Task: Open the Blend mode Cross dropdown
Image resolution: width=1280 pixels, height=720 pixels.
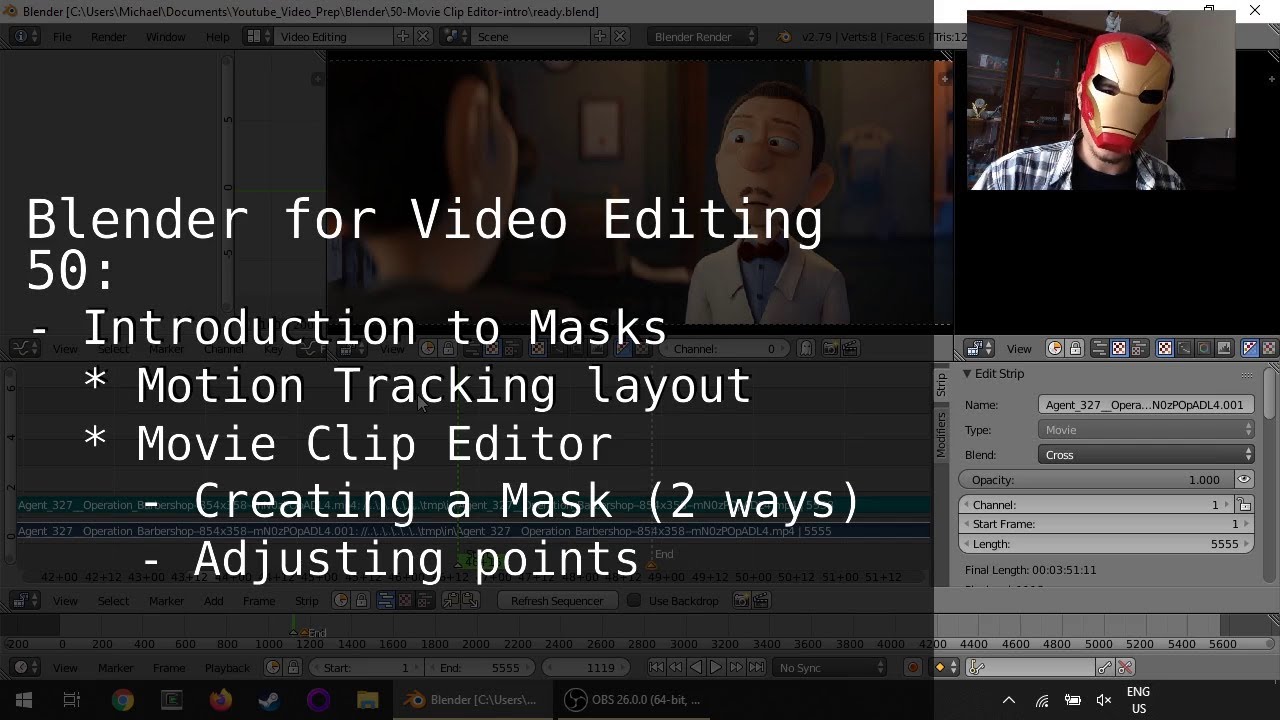Action: (x=1146, y=455)
